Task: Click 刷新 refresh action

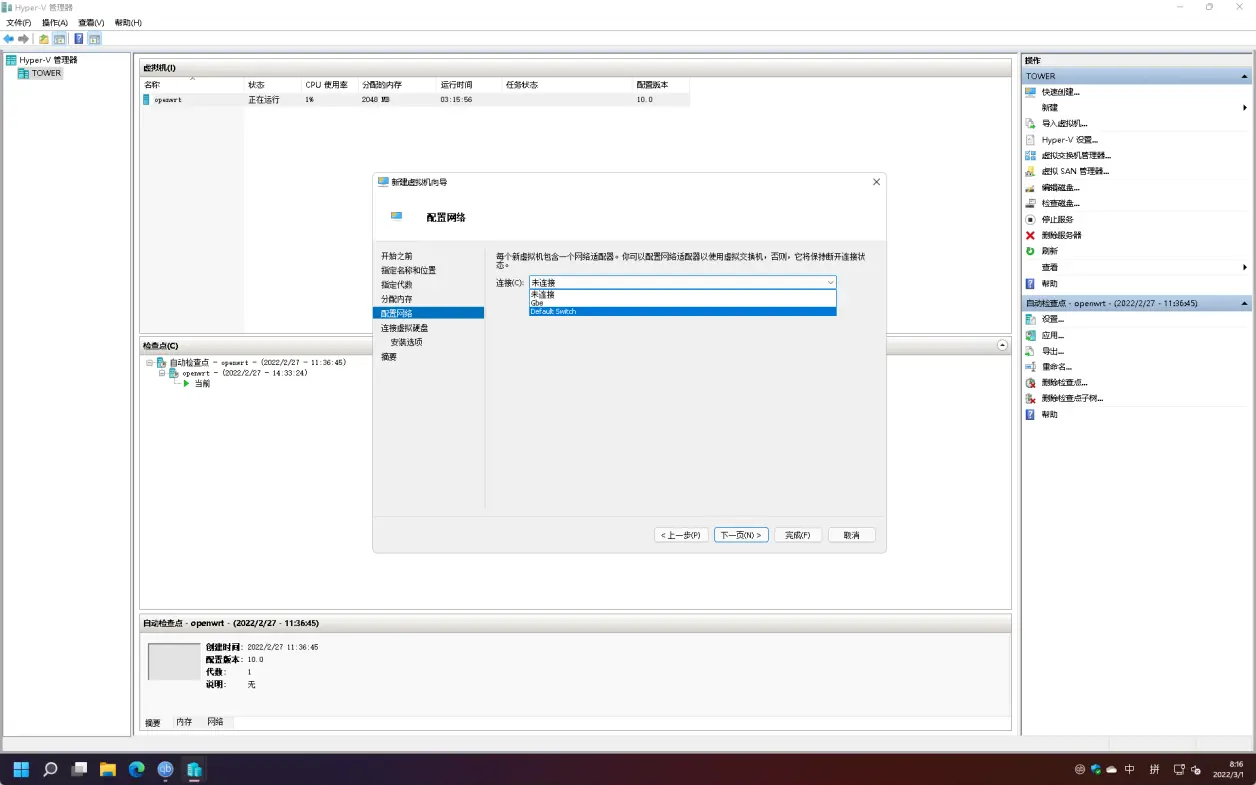Action: (1049, 251)
